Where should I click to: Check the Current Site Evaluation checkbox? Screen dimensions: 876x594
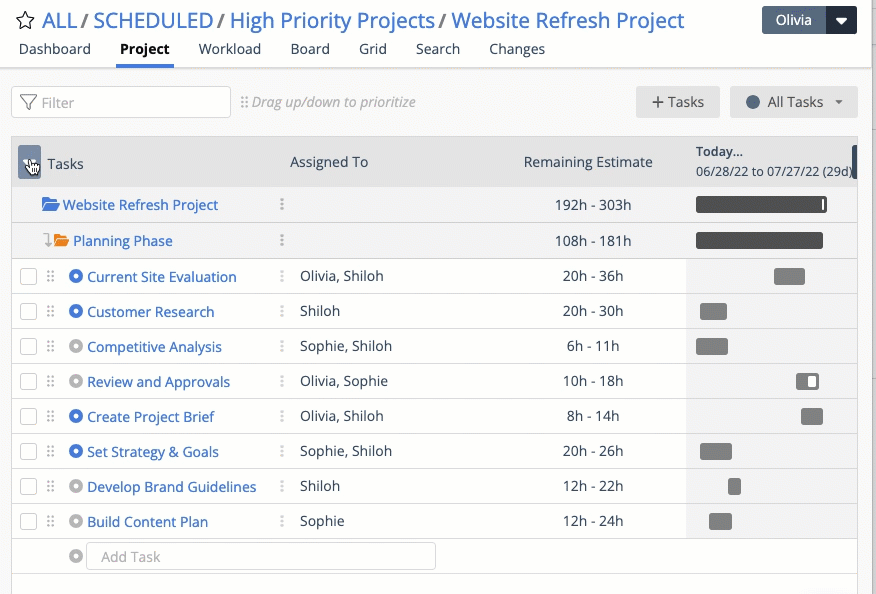tap(28, 277)
